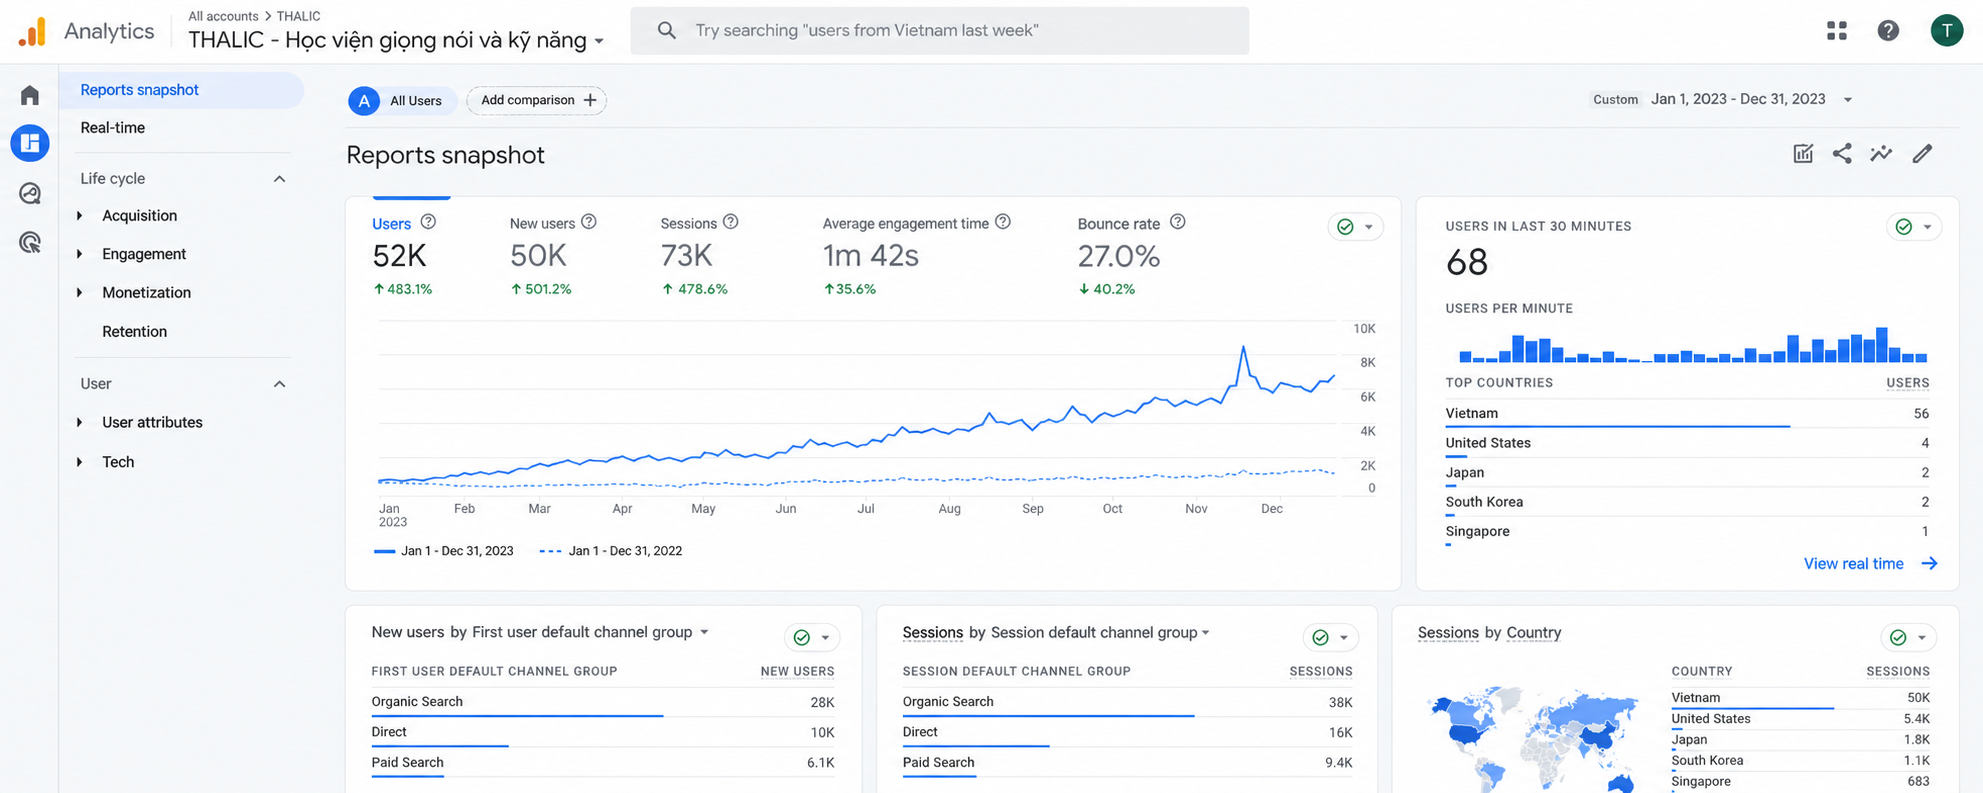Select the Reports icon in sidebar

click(x=30, y=143)
